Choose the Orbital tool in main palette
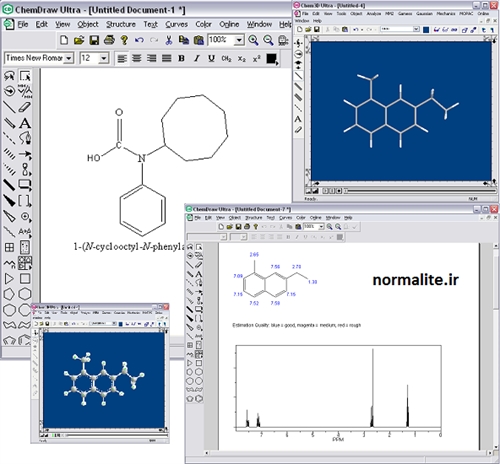500x464 pixels. [x=25, y=169]
